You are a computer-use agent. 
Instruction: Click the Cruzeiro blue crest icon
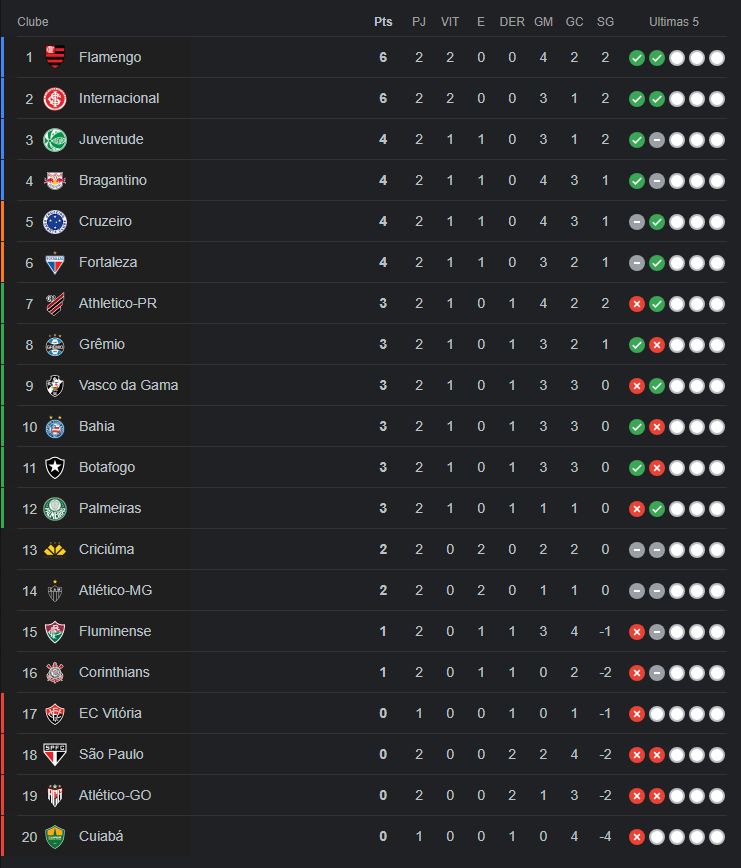(x=55, y=221)
